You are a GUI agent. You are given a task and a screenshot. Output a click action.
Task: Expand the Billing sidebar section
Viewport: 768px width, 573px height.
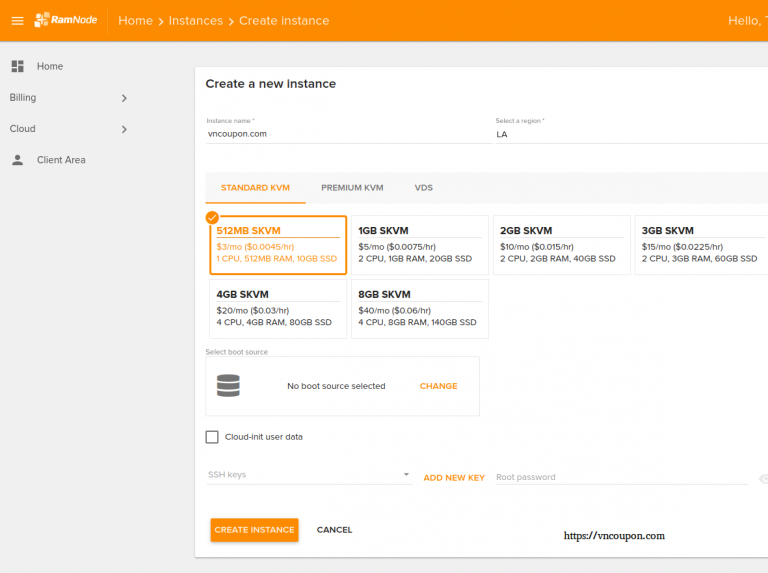(x=124, y=98)
